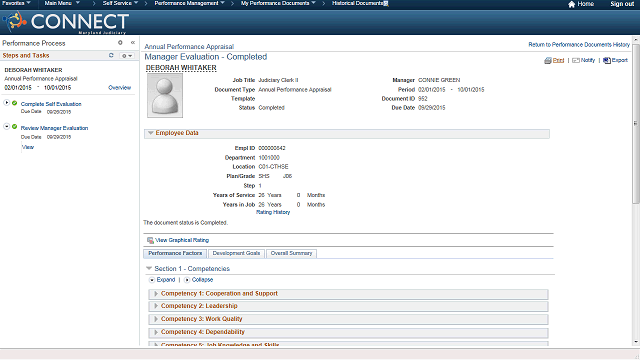
Task: Switch to the Overall Summary tab
Action: pyautogui.click(x=291, y=253)
